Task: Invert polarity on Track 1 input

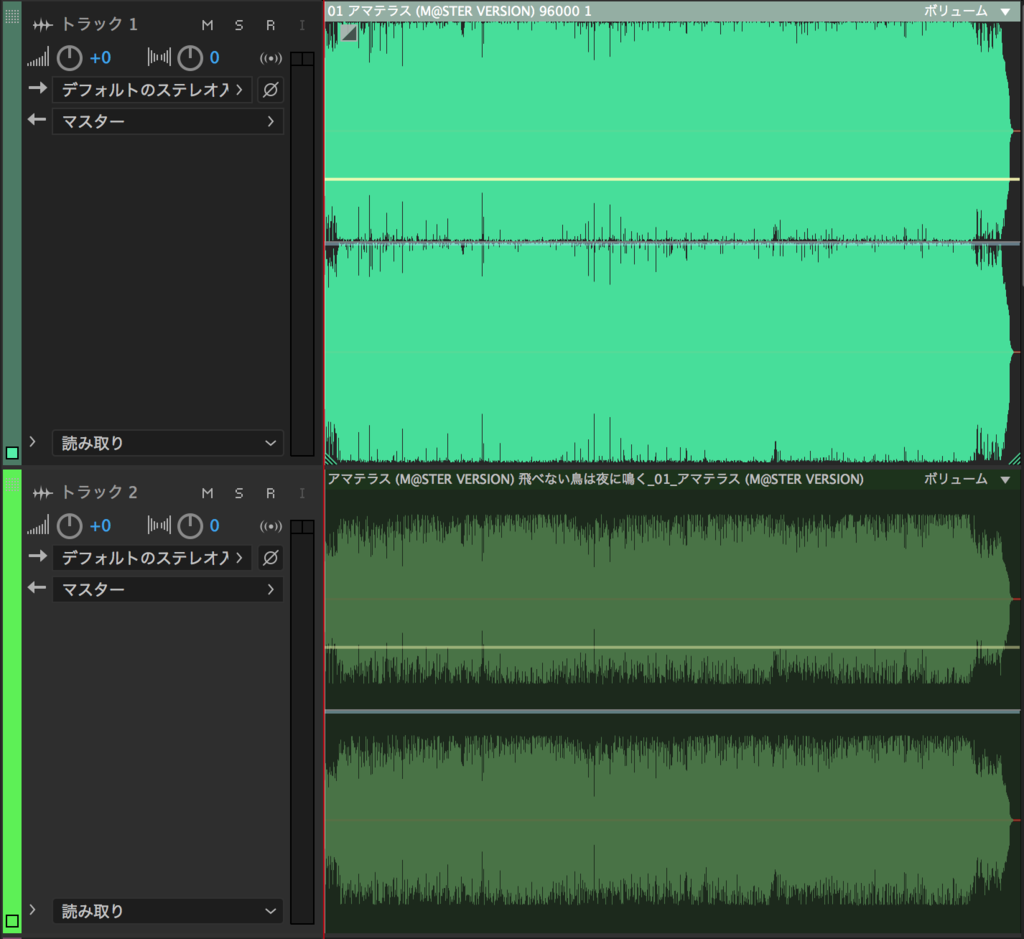Action: 270,89
